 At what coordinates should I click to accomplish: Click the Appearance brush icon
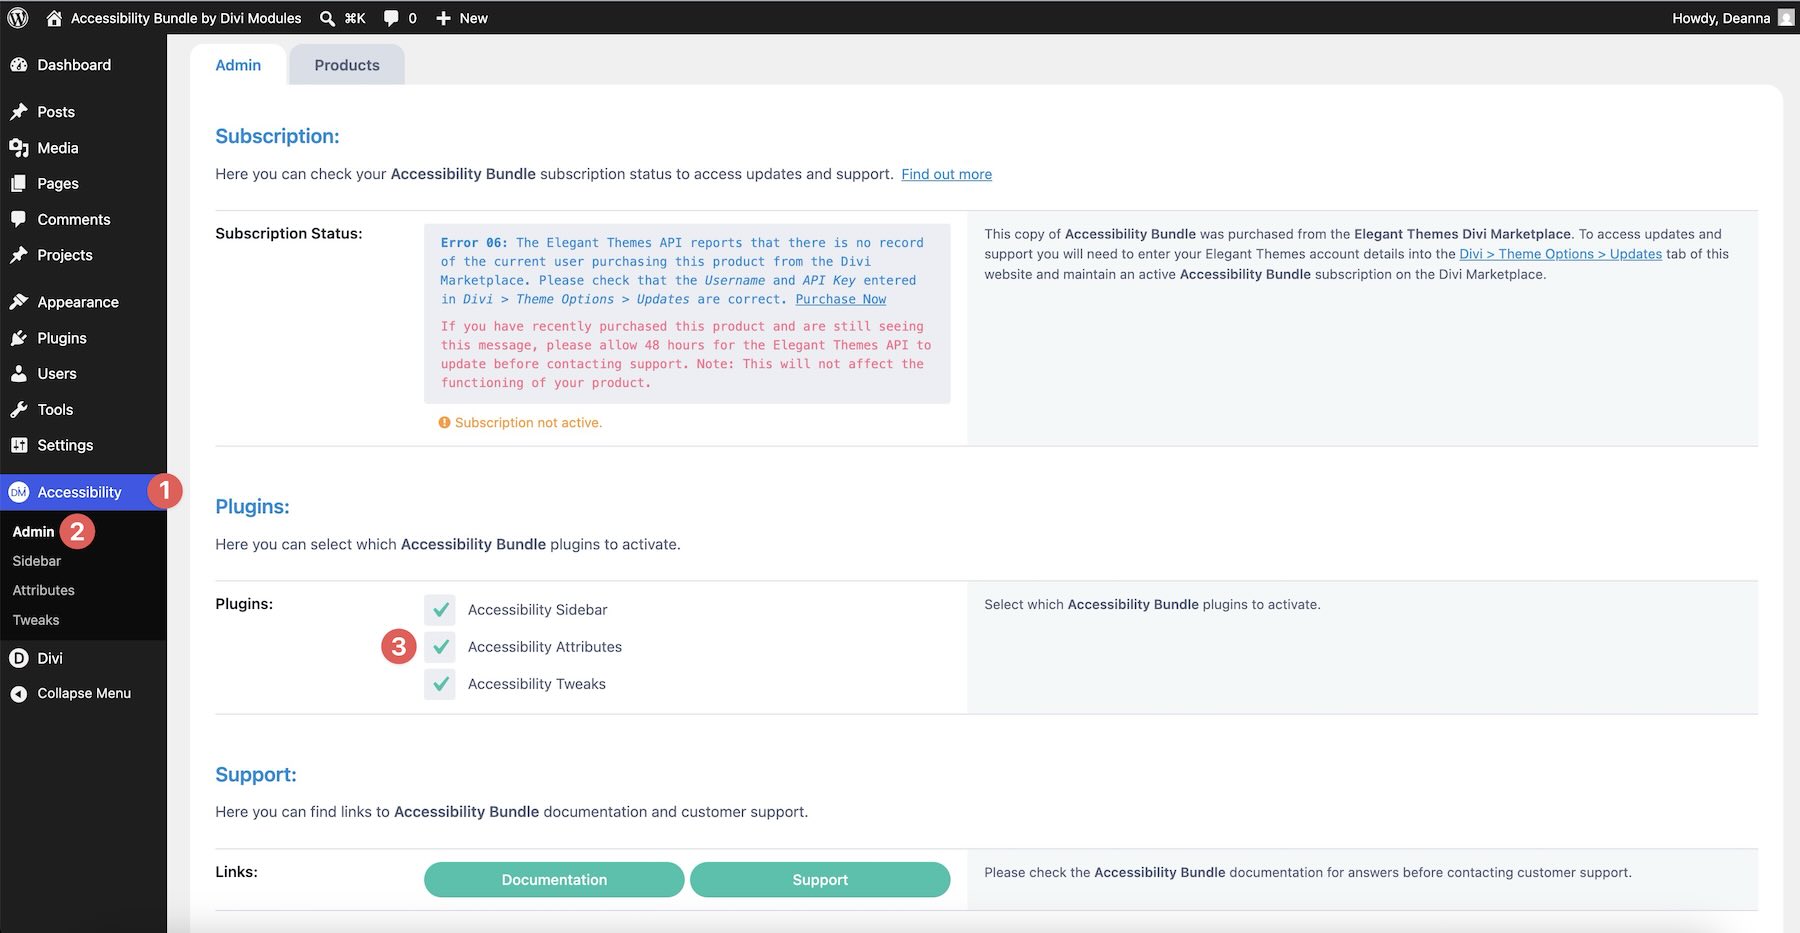18,302
